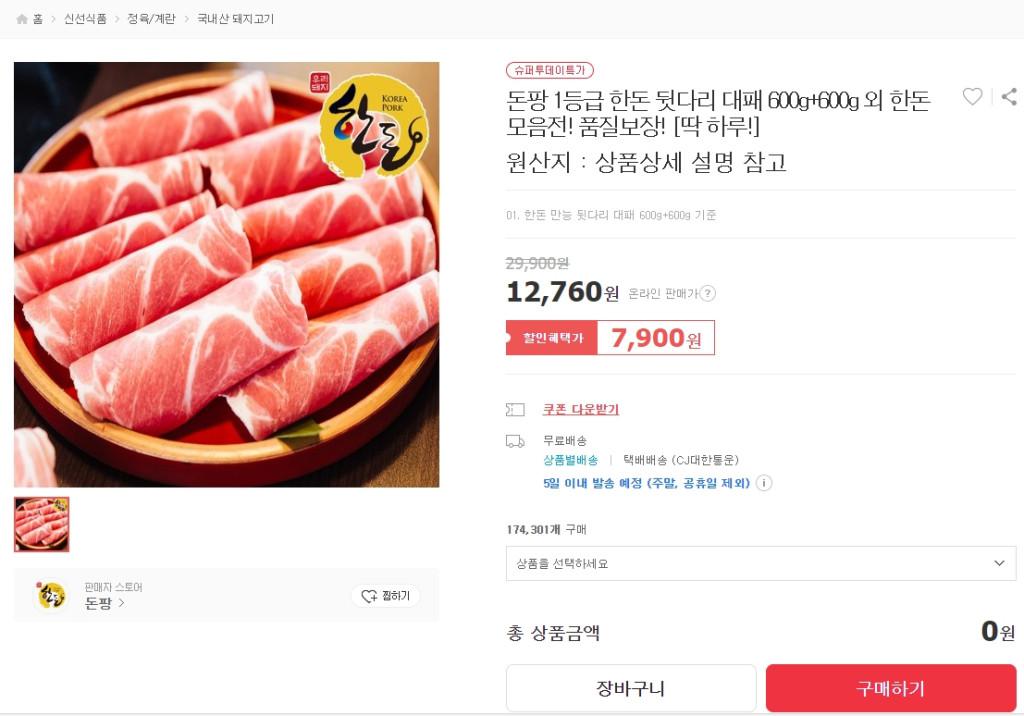
Task: Click the home icon in breadcrumb
Action: [22, 19]
